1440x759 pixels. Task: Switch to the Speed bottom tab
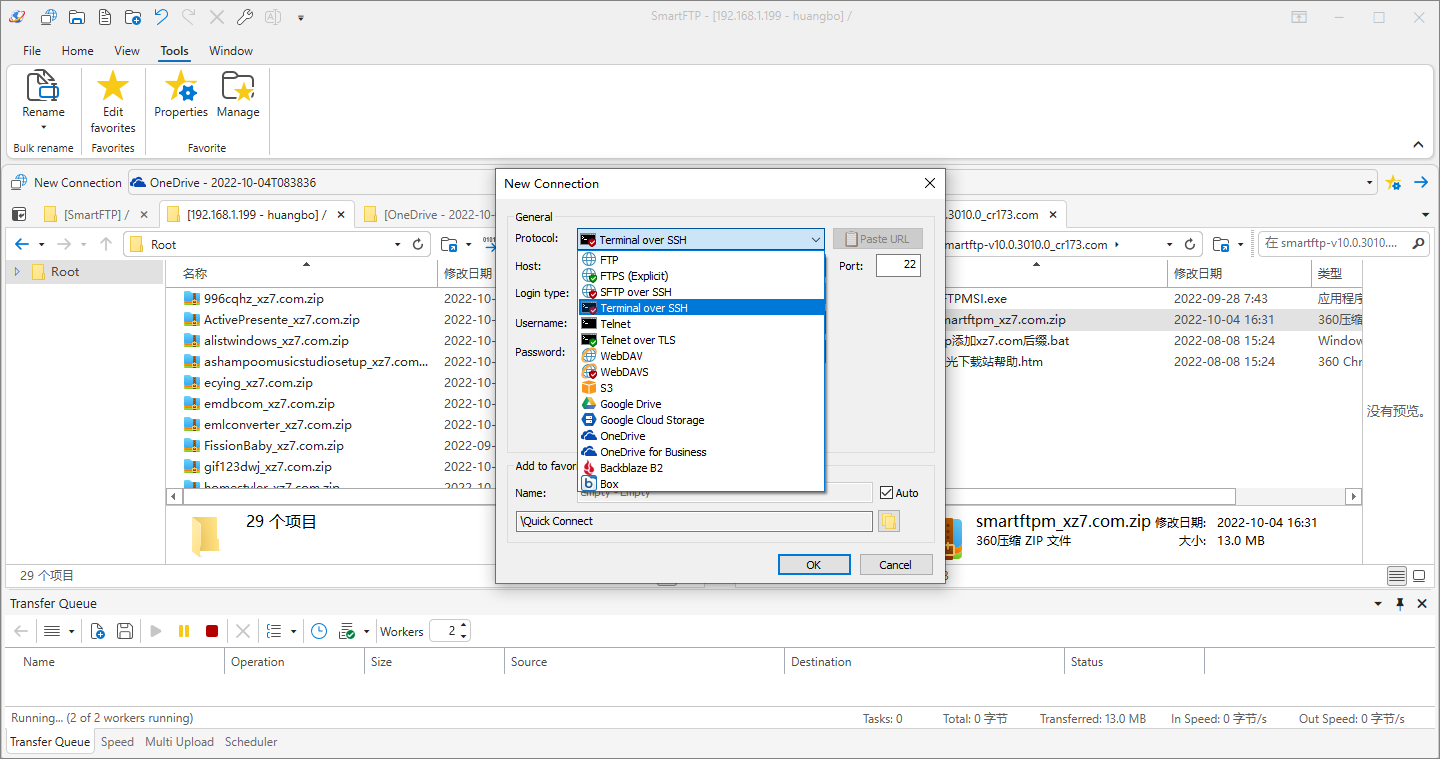(x=117, y=742)
